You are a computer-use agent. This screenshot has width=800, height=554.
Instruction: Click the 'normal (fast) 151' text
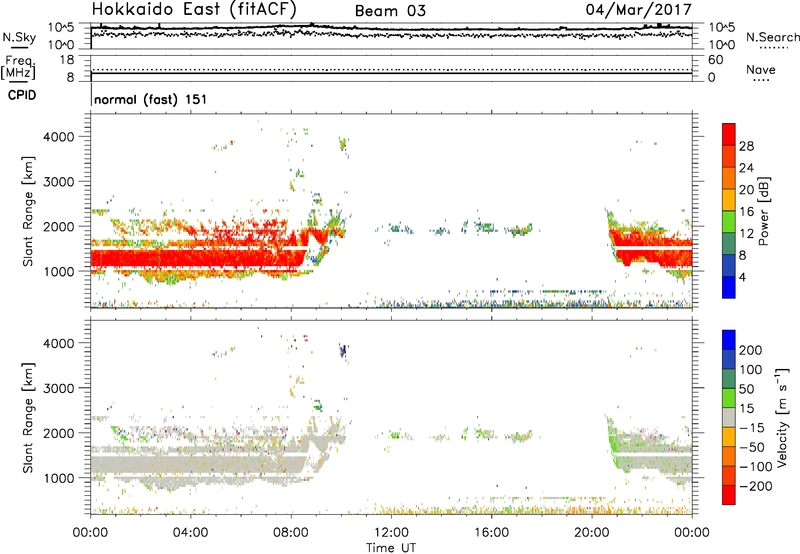coord(151,99)
